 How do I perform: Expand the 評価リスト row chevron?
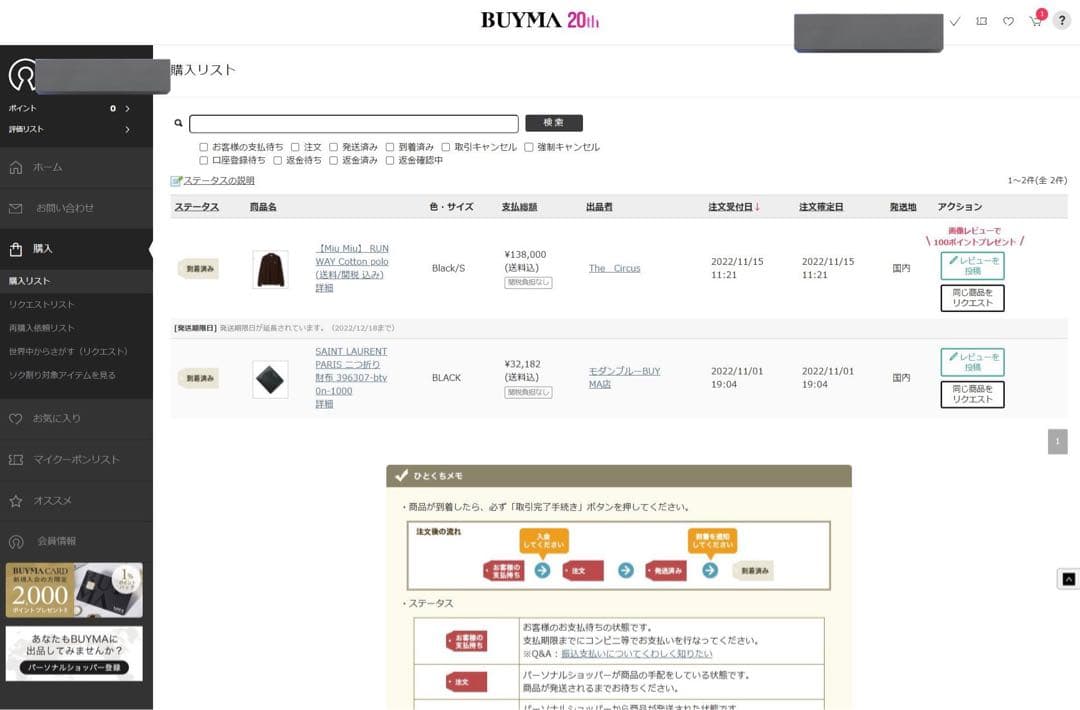point(127,129)
